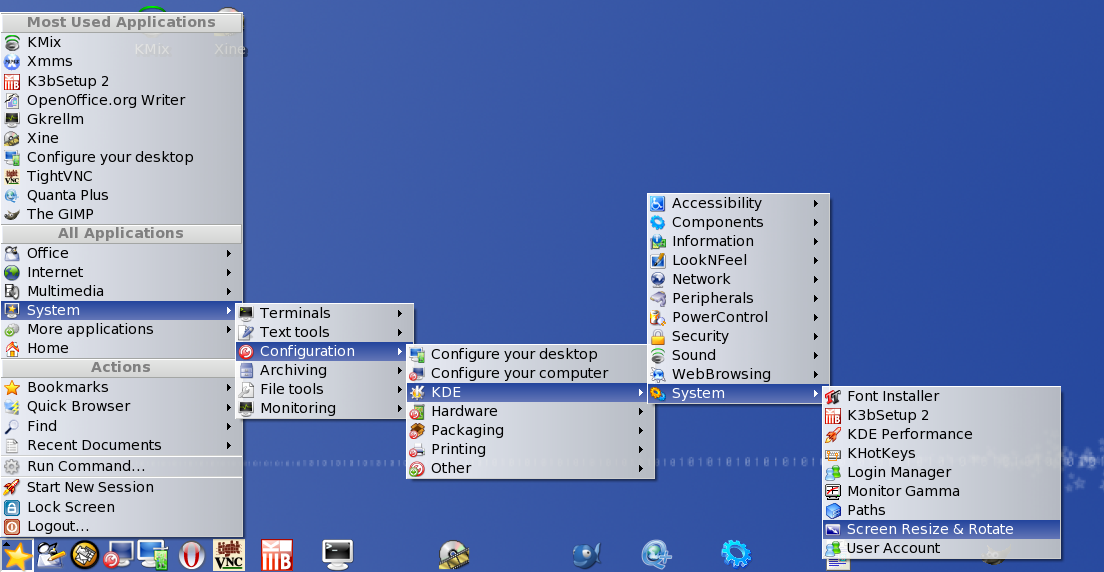Expand Quick Browser submenu
This screenshot has width=1104, height=572.
122,406
